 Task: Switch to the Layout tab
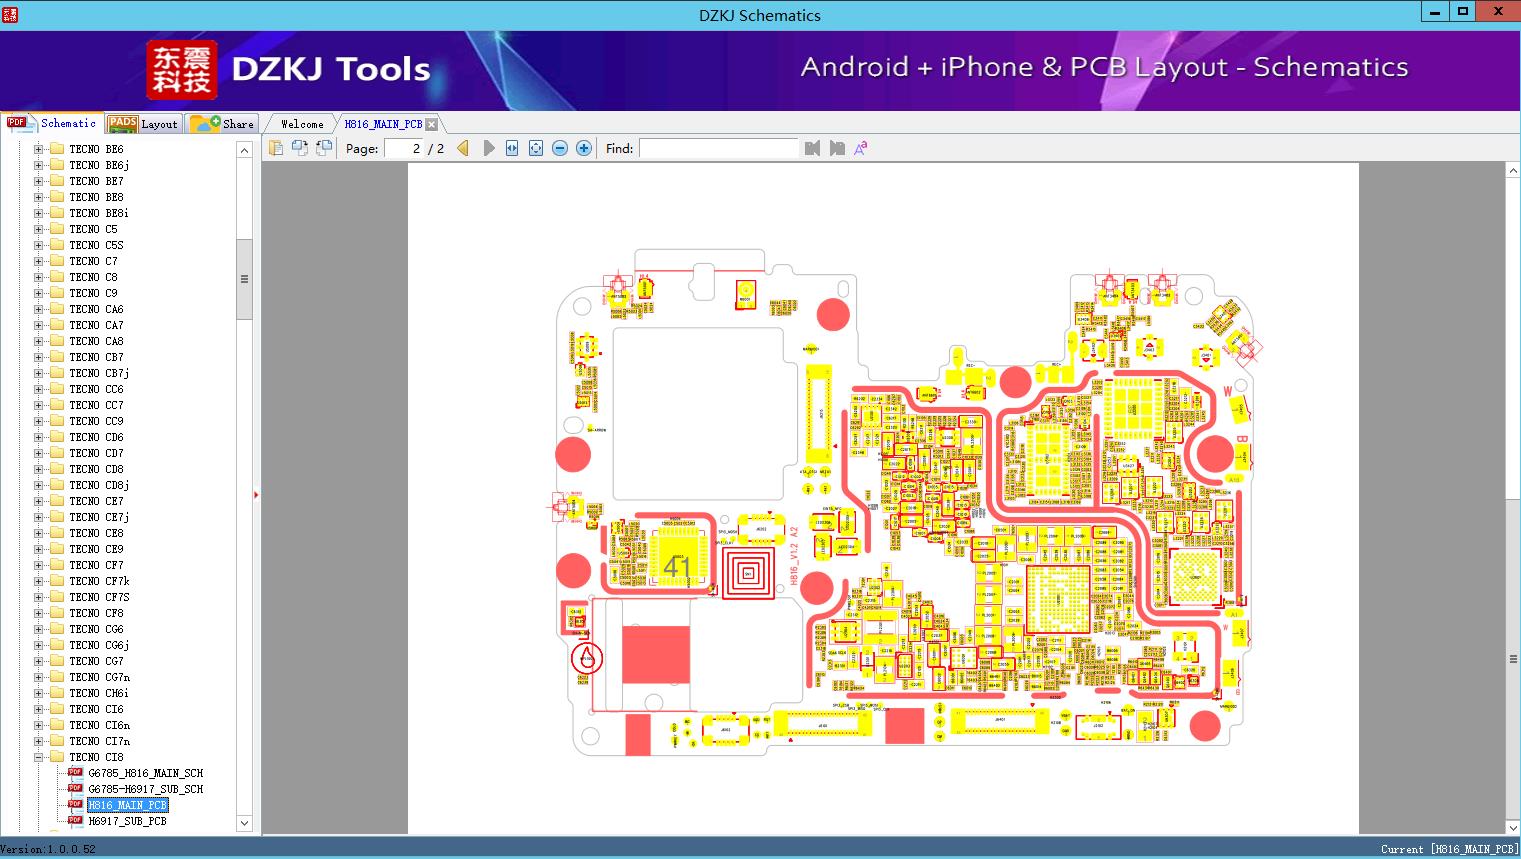[143, 124]
